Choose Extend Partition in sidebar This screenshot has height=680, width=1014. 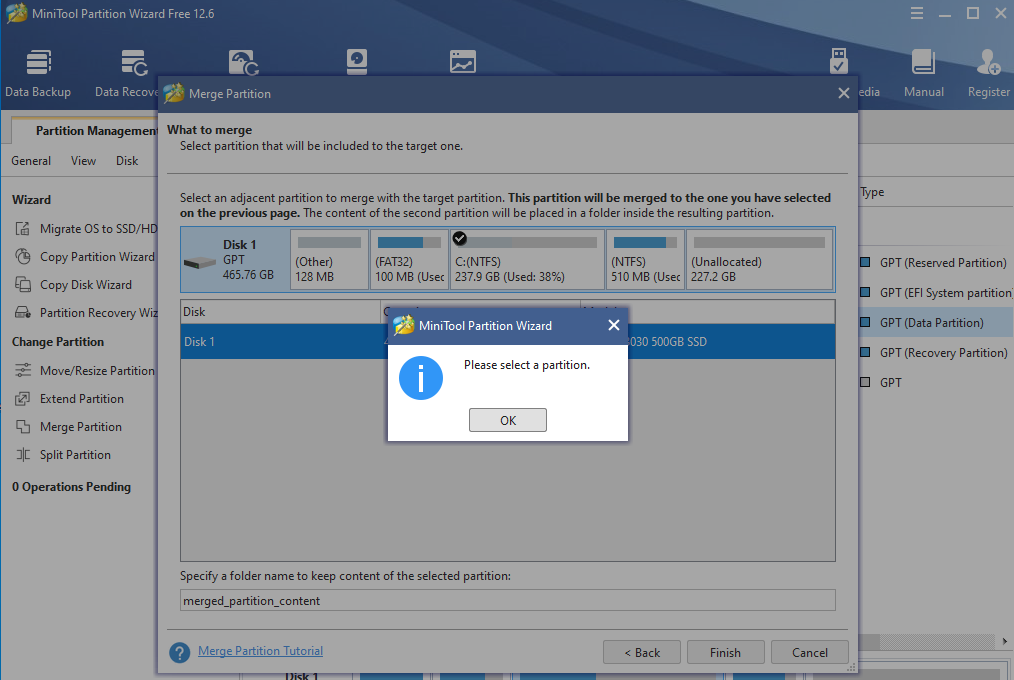[x=81, y=399]
